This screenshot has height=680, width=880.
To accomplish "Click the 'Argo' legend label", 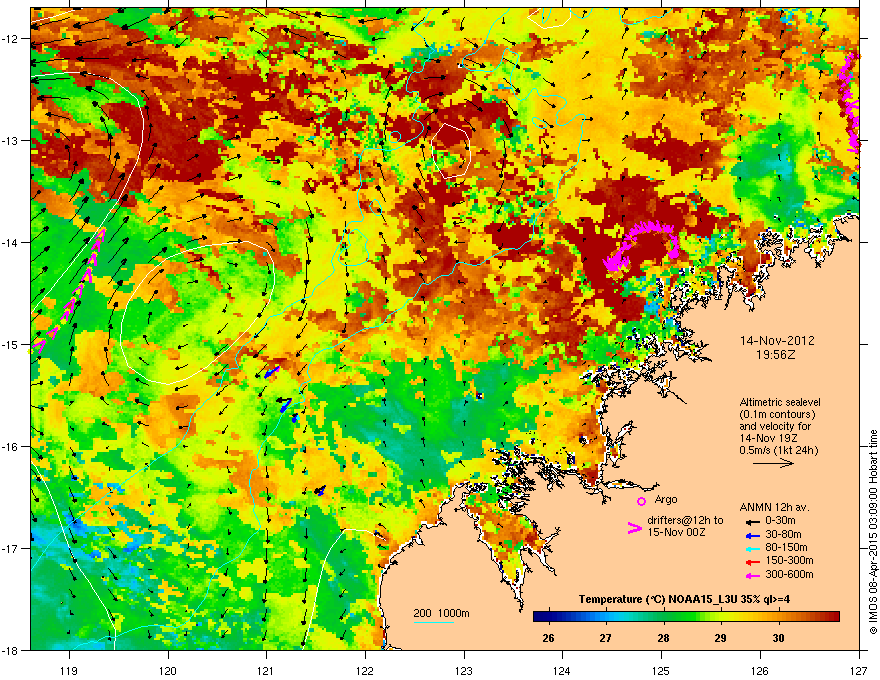I will [666, 499].
